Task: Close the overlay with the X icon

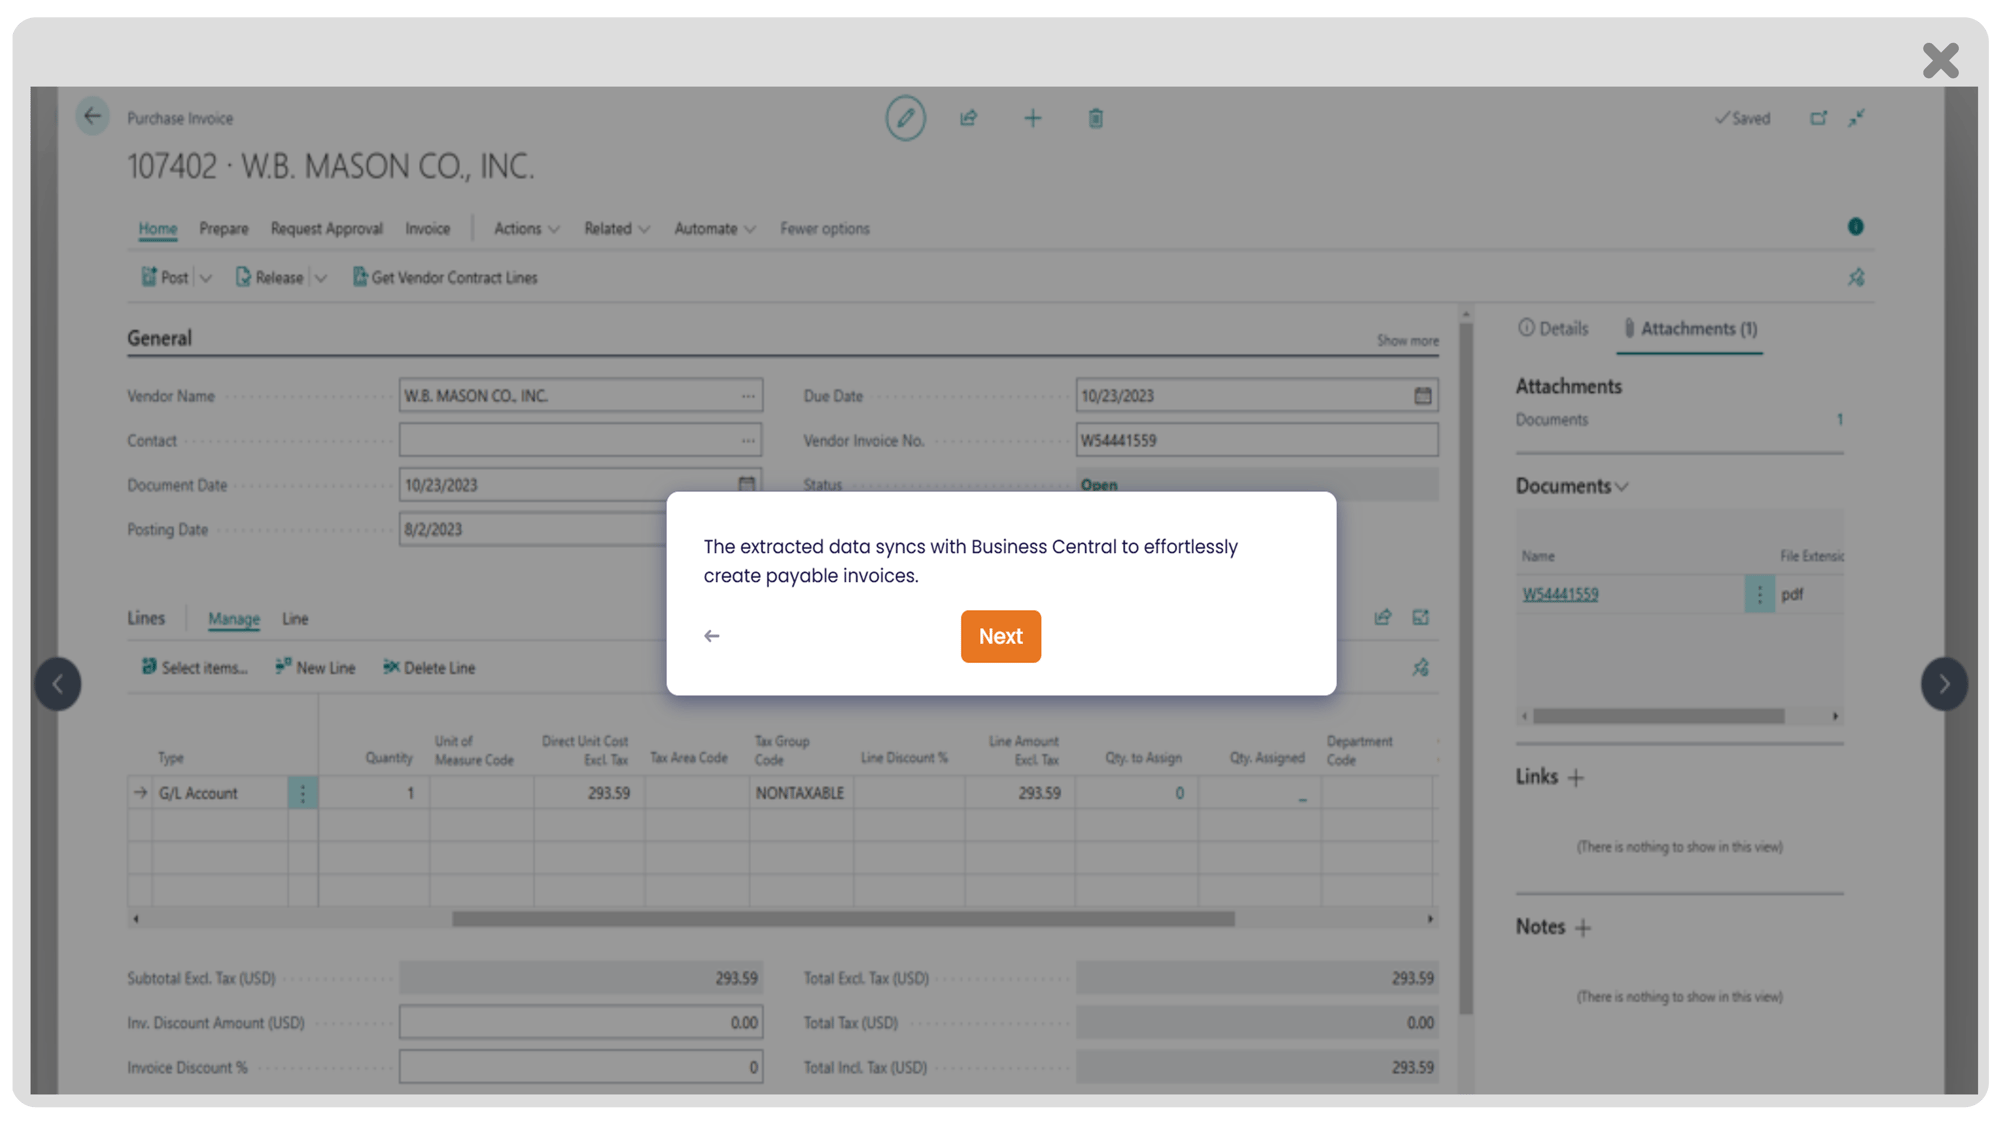Action: [x=1940, y=60]
